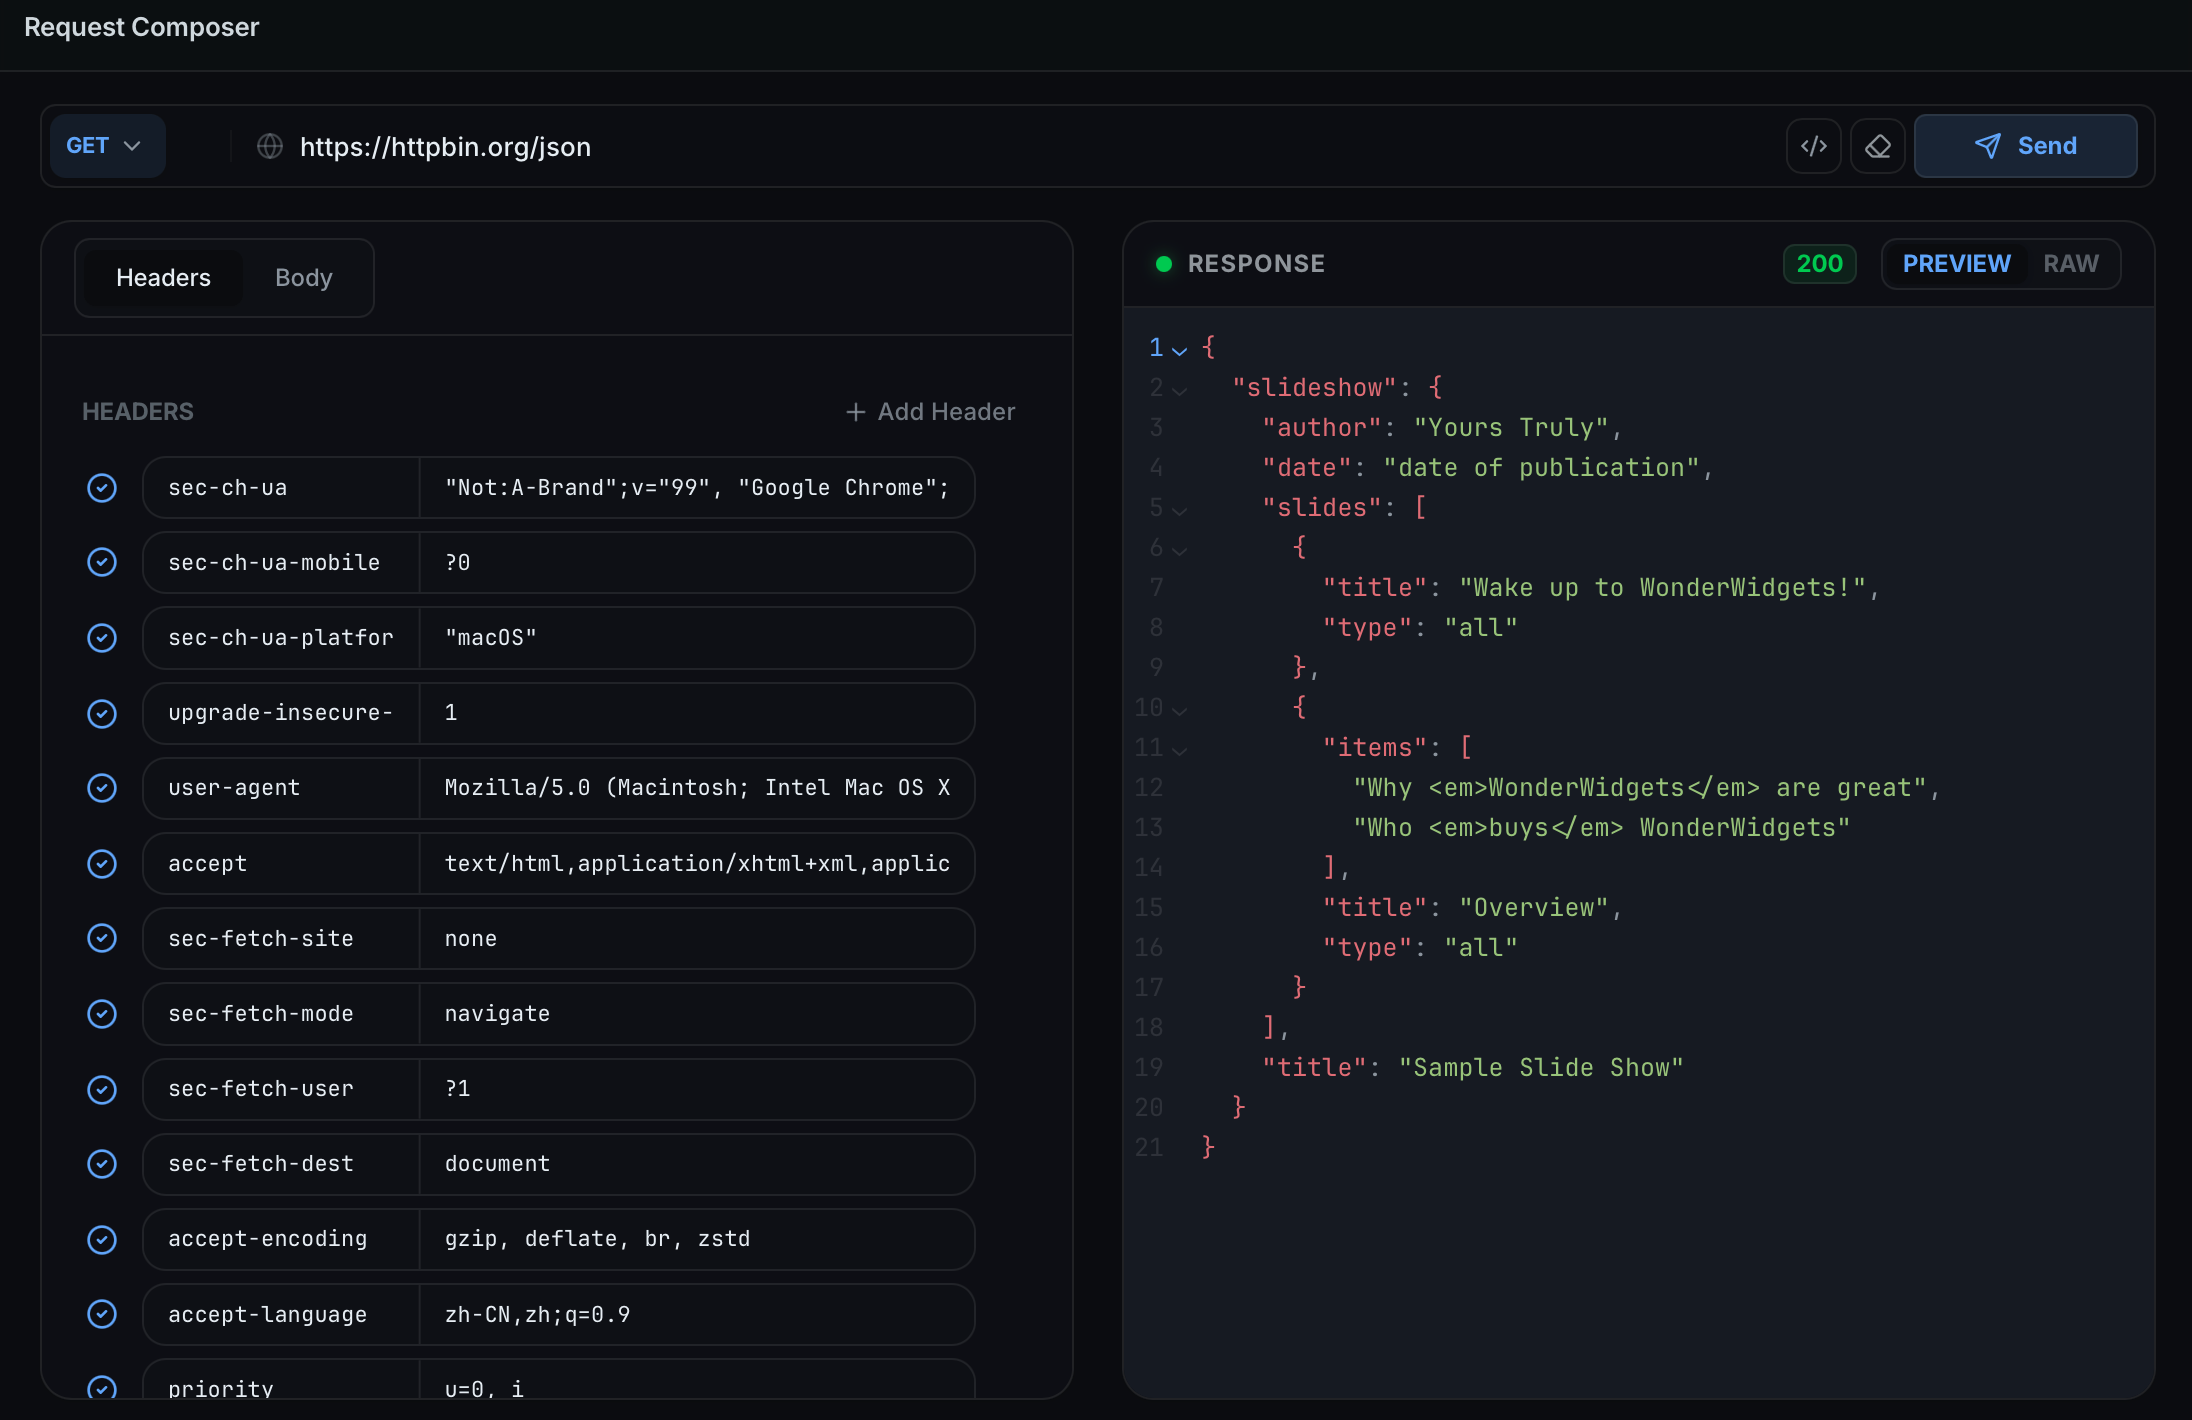Click the 200 status code badge
Screen dimensions: 2192x1420
pyautogui.click(x=1819, y=263)
